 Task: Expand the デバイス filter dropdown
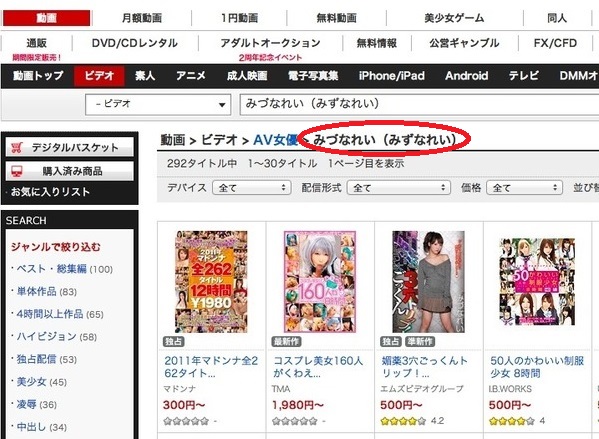click(252, 188)
